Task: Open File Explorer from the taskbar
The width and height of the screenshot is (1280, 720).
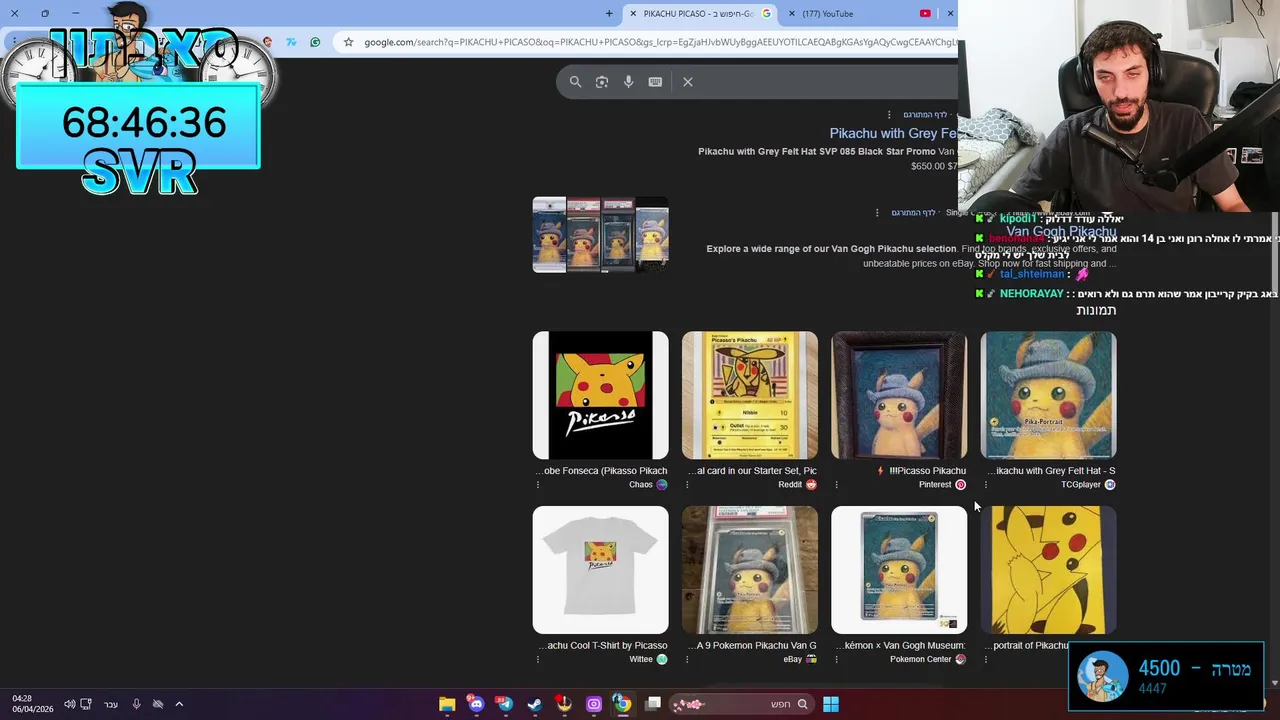Action: point(447,704)
